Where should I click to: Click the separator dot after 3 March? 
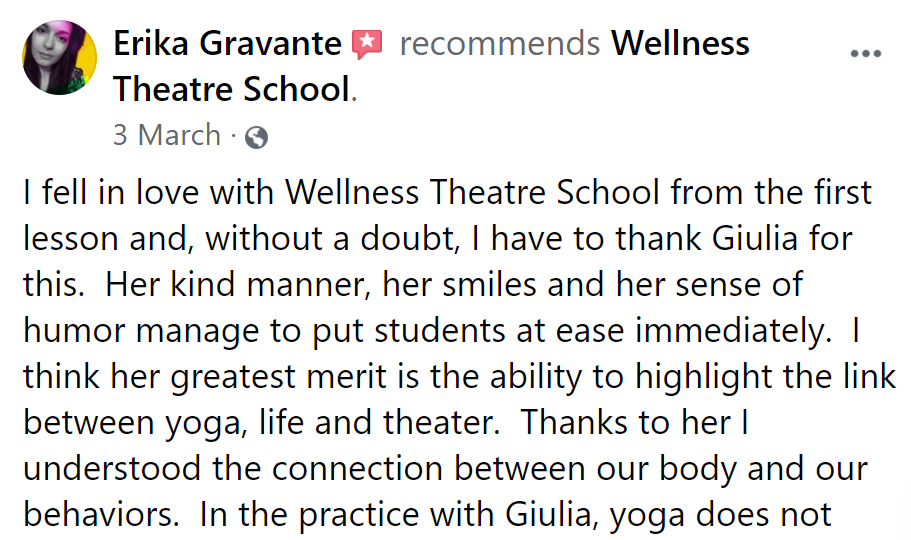[x=233, y=137]
